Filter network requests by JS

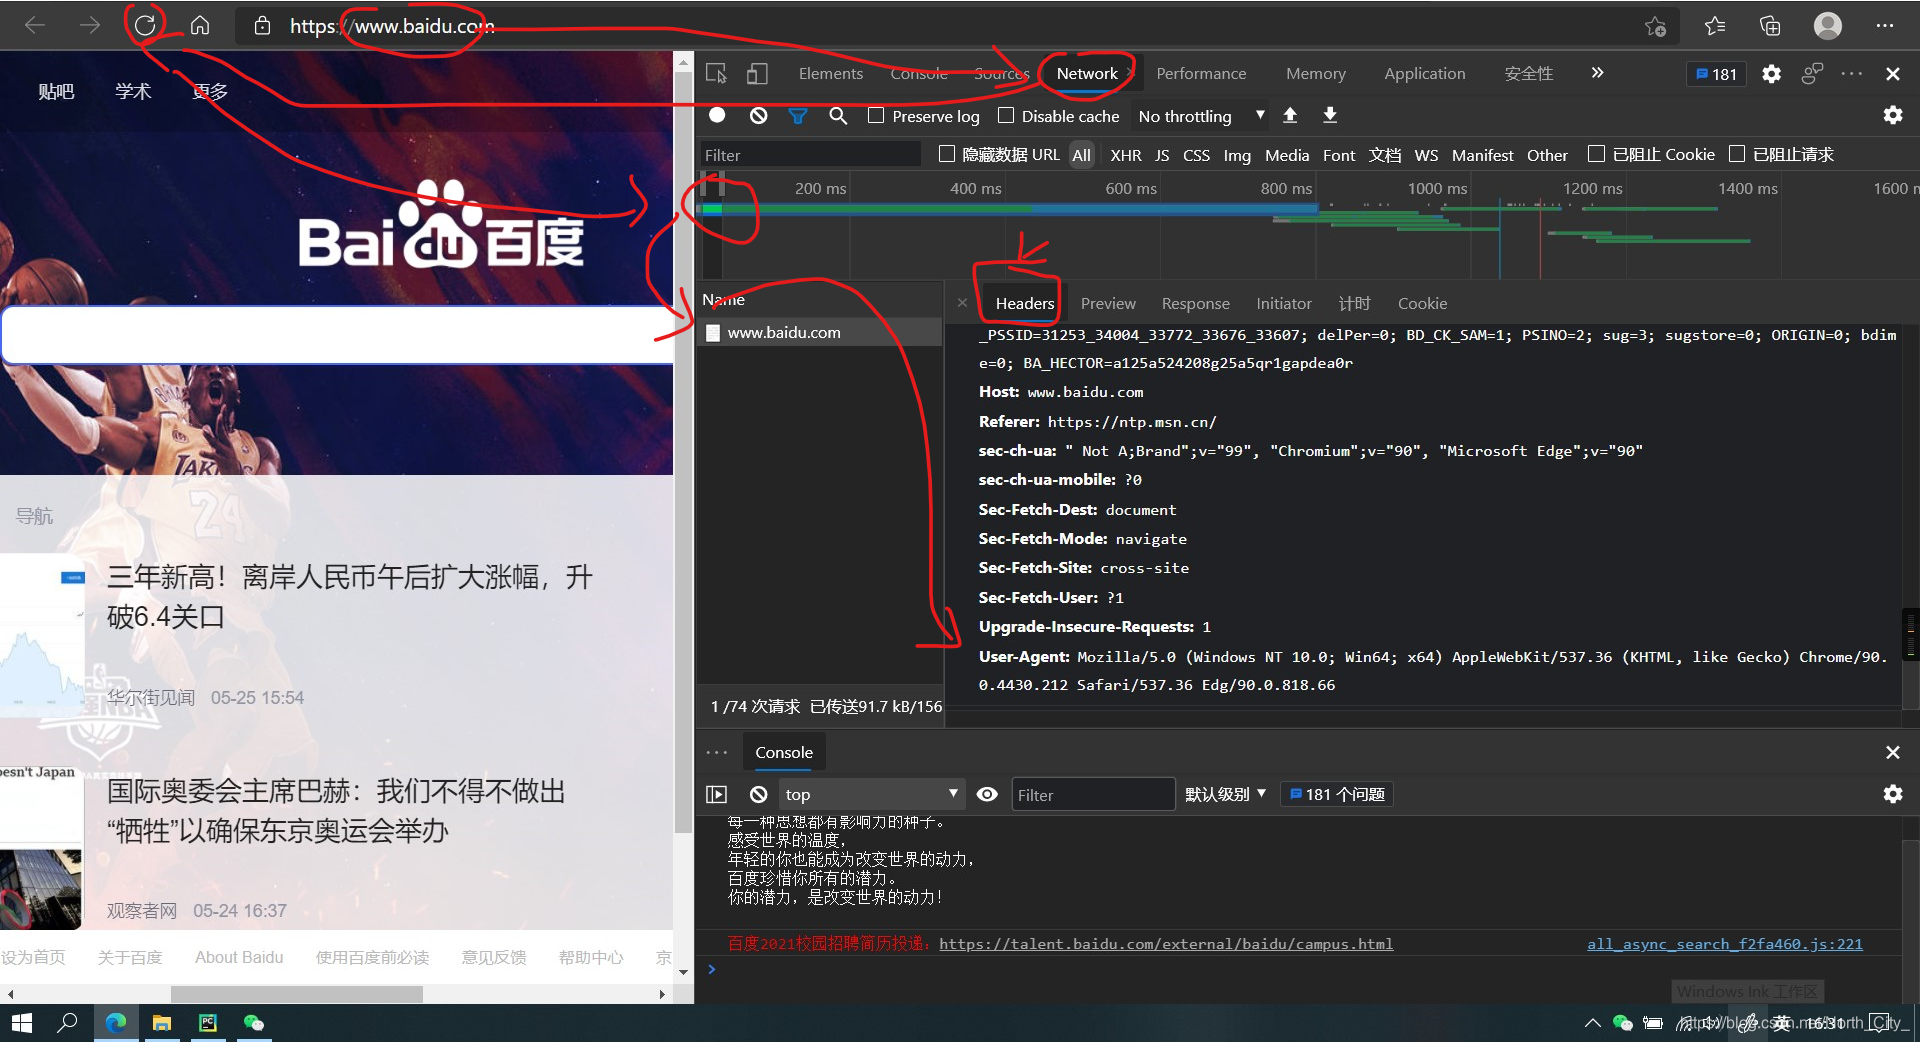[1162, 155]
